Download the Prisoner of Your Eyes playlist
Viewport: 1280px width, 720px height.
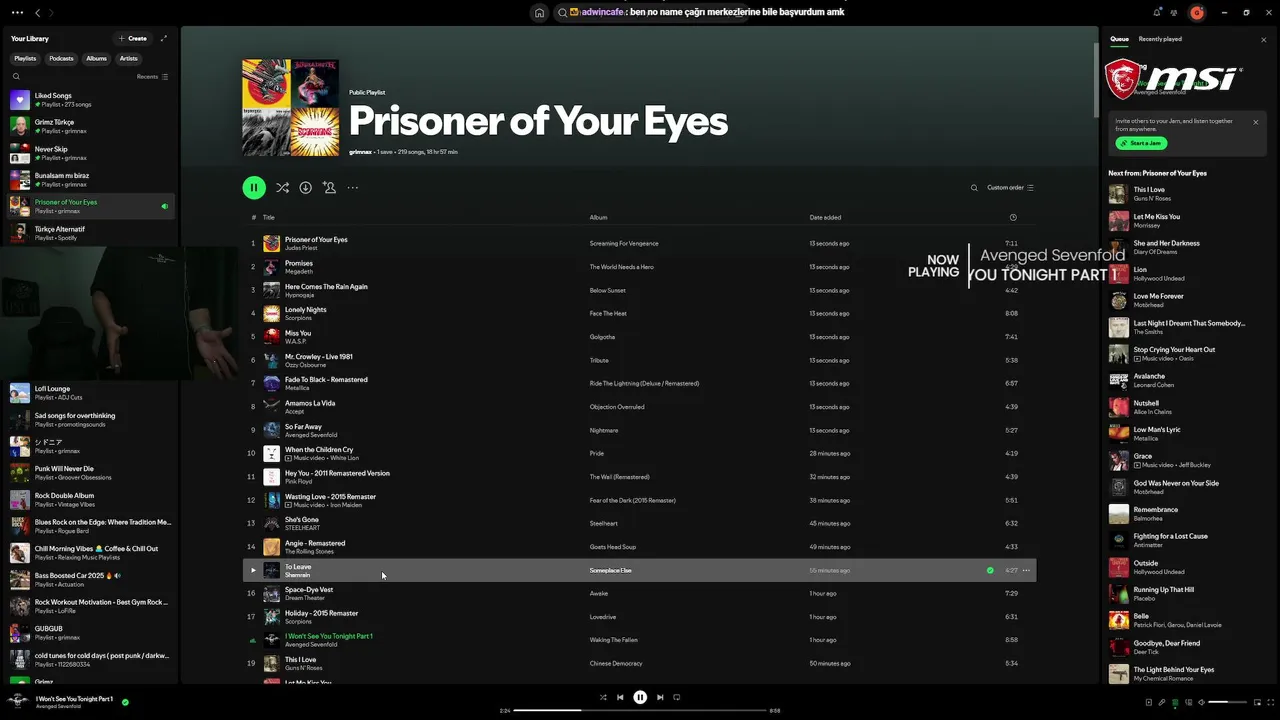click(x=306, y=187)
